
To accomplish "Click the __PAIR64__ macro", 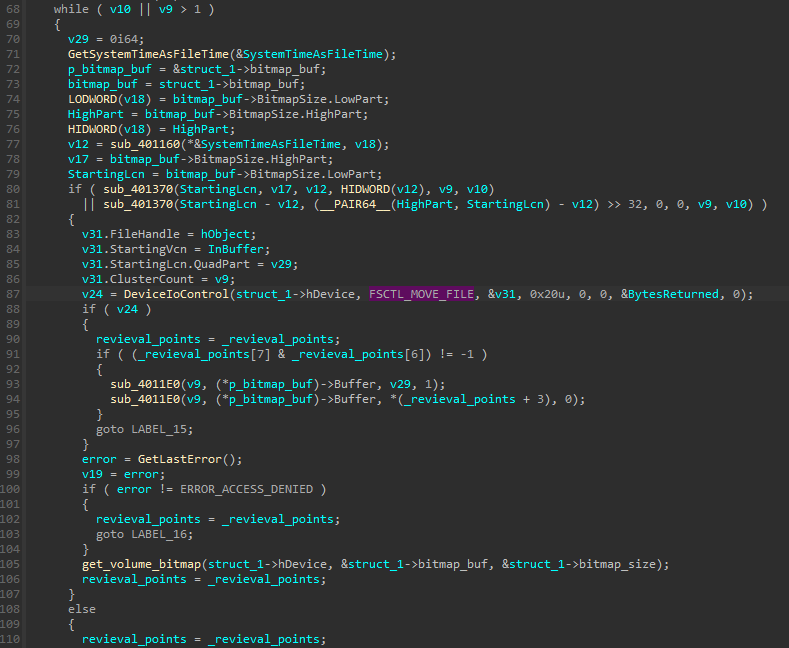I will click(x=321, y=205).
